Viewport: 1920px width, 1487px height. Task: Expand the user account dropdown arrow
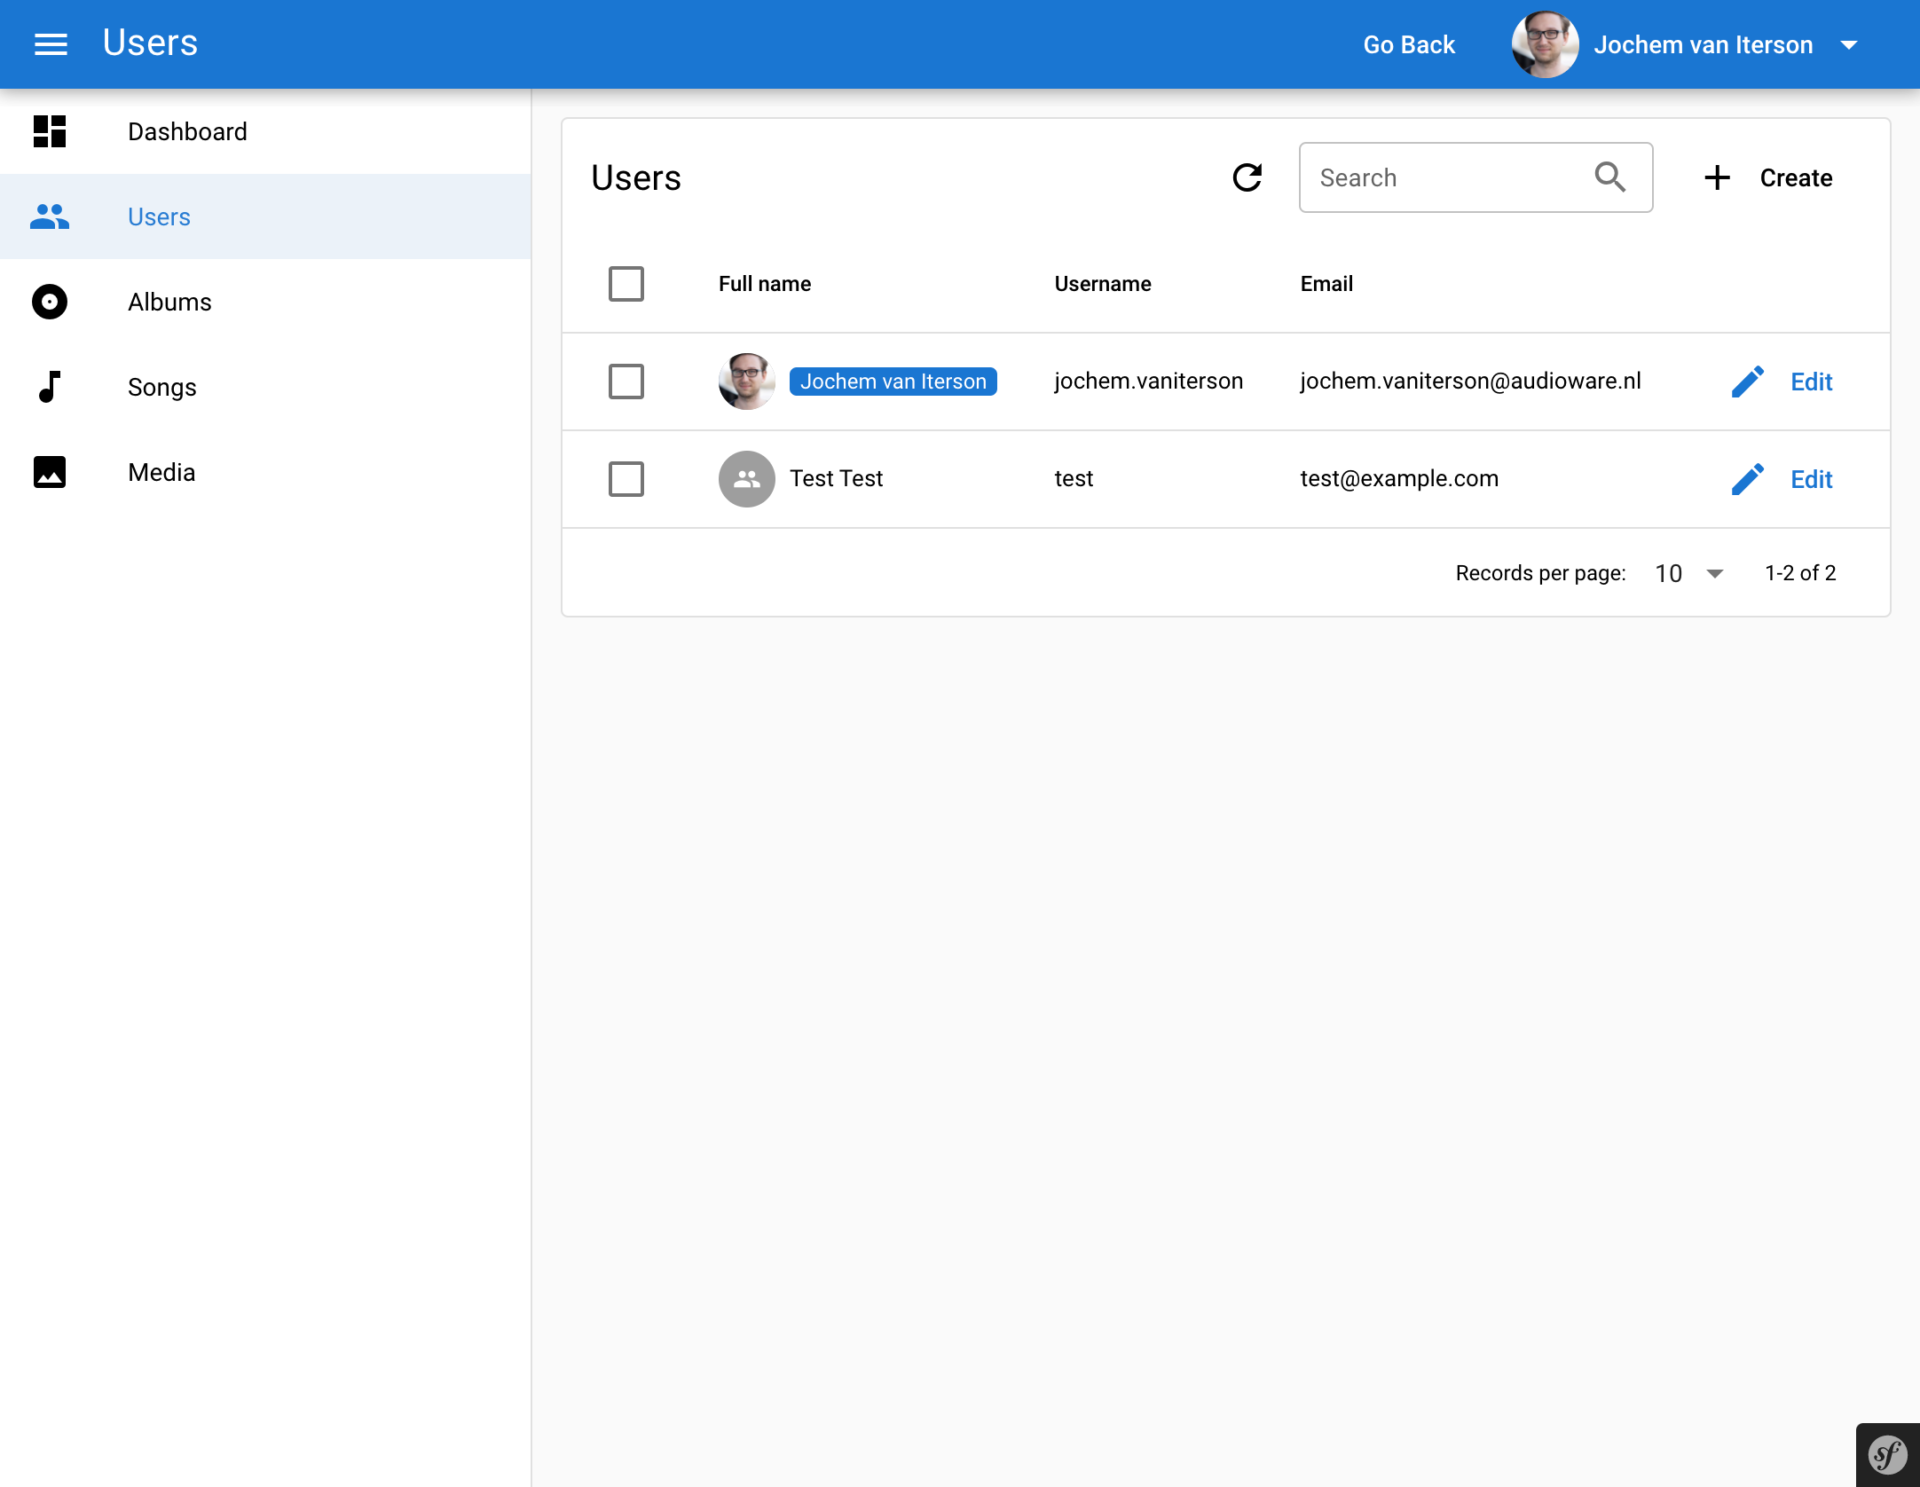point(1849,45)
